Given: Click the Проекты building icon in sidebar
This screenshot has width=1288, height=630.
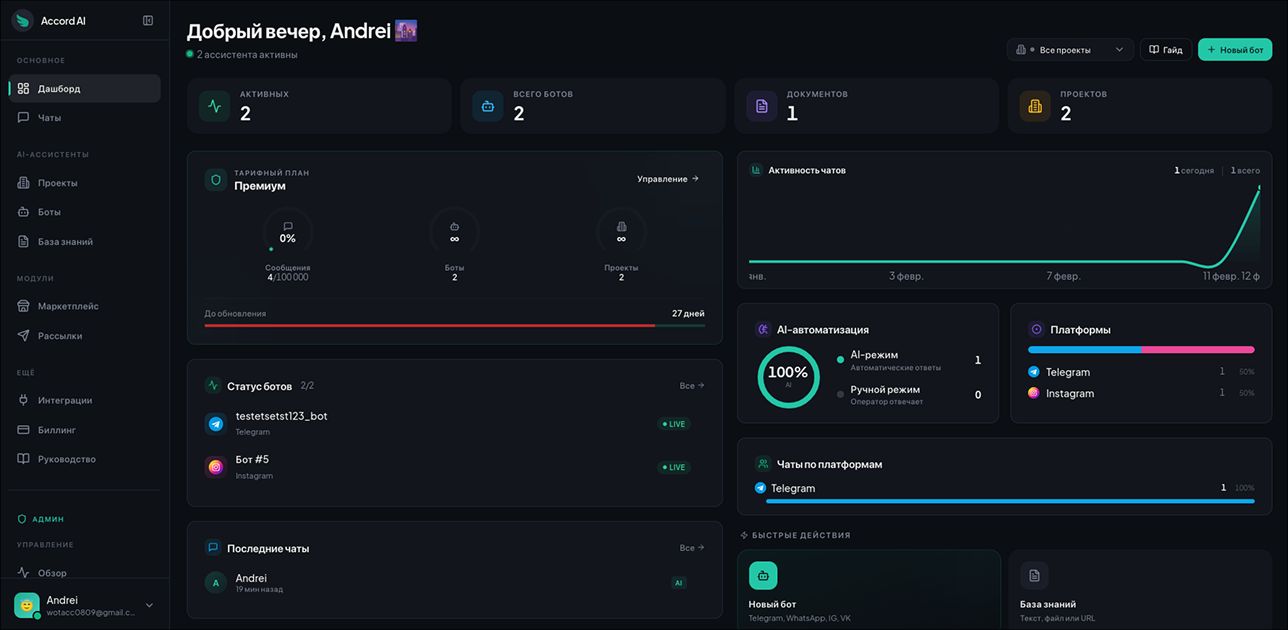Looking at the screenshot, I should click(x=23, y=183).
